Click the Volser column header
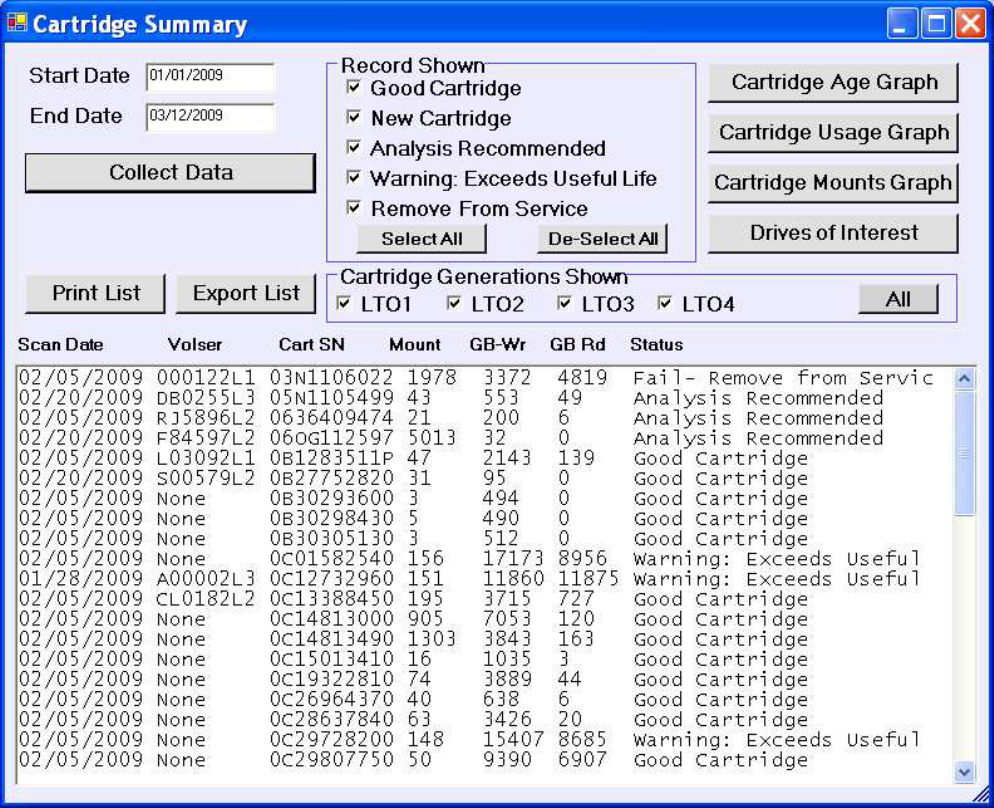The width and height of the screenshot is (994, 808). (x=195, y=345)
